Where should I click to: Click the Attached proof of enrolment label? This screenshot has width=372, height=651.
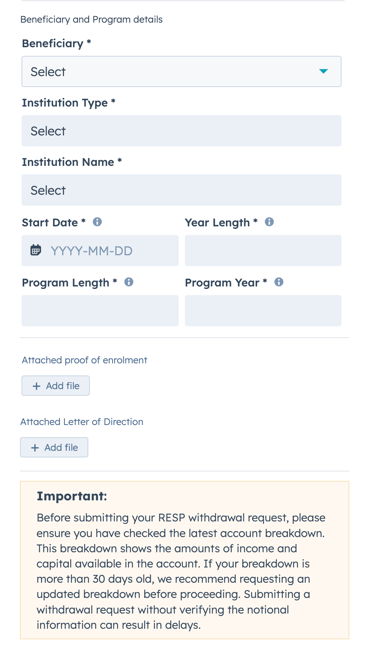pyautogui.click(x=84, y=360)
